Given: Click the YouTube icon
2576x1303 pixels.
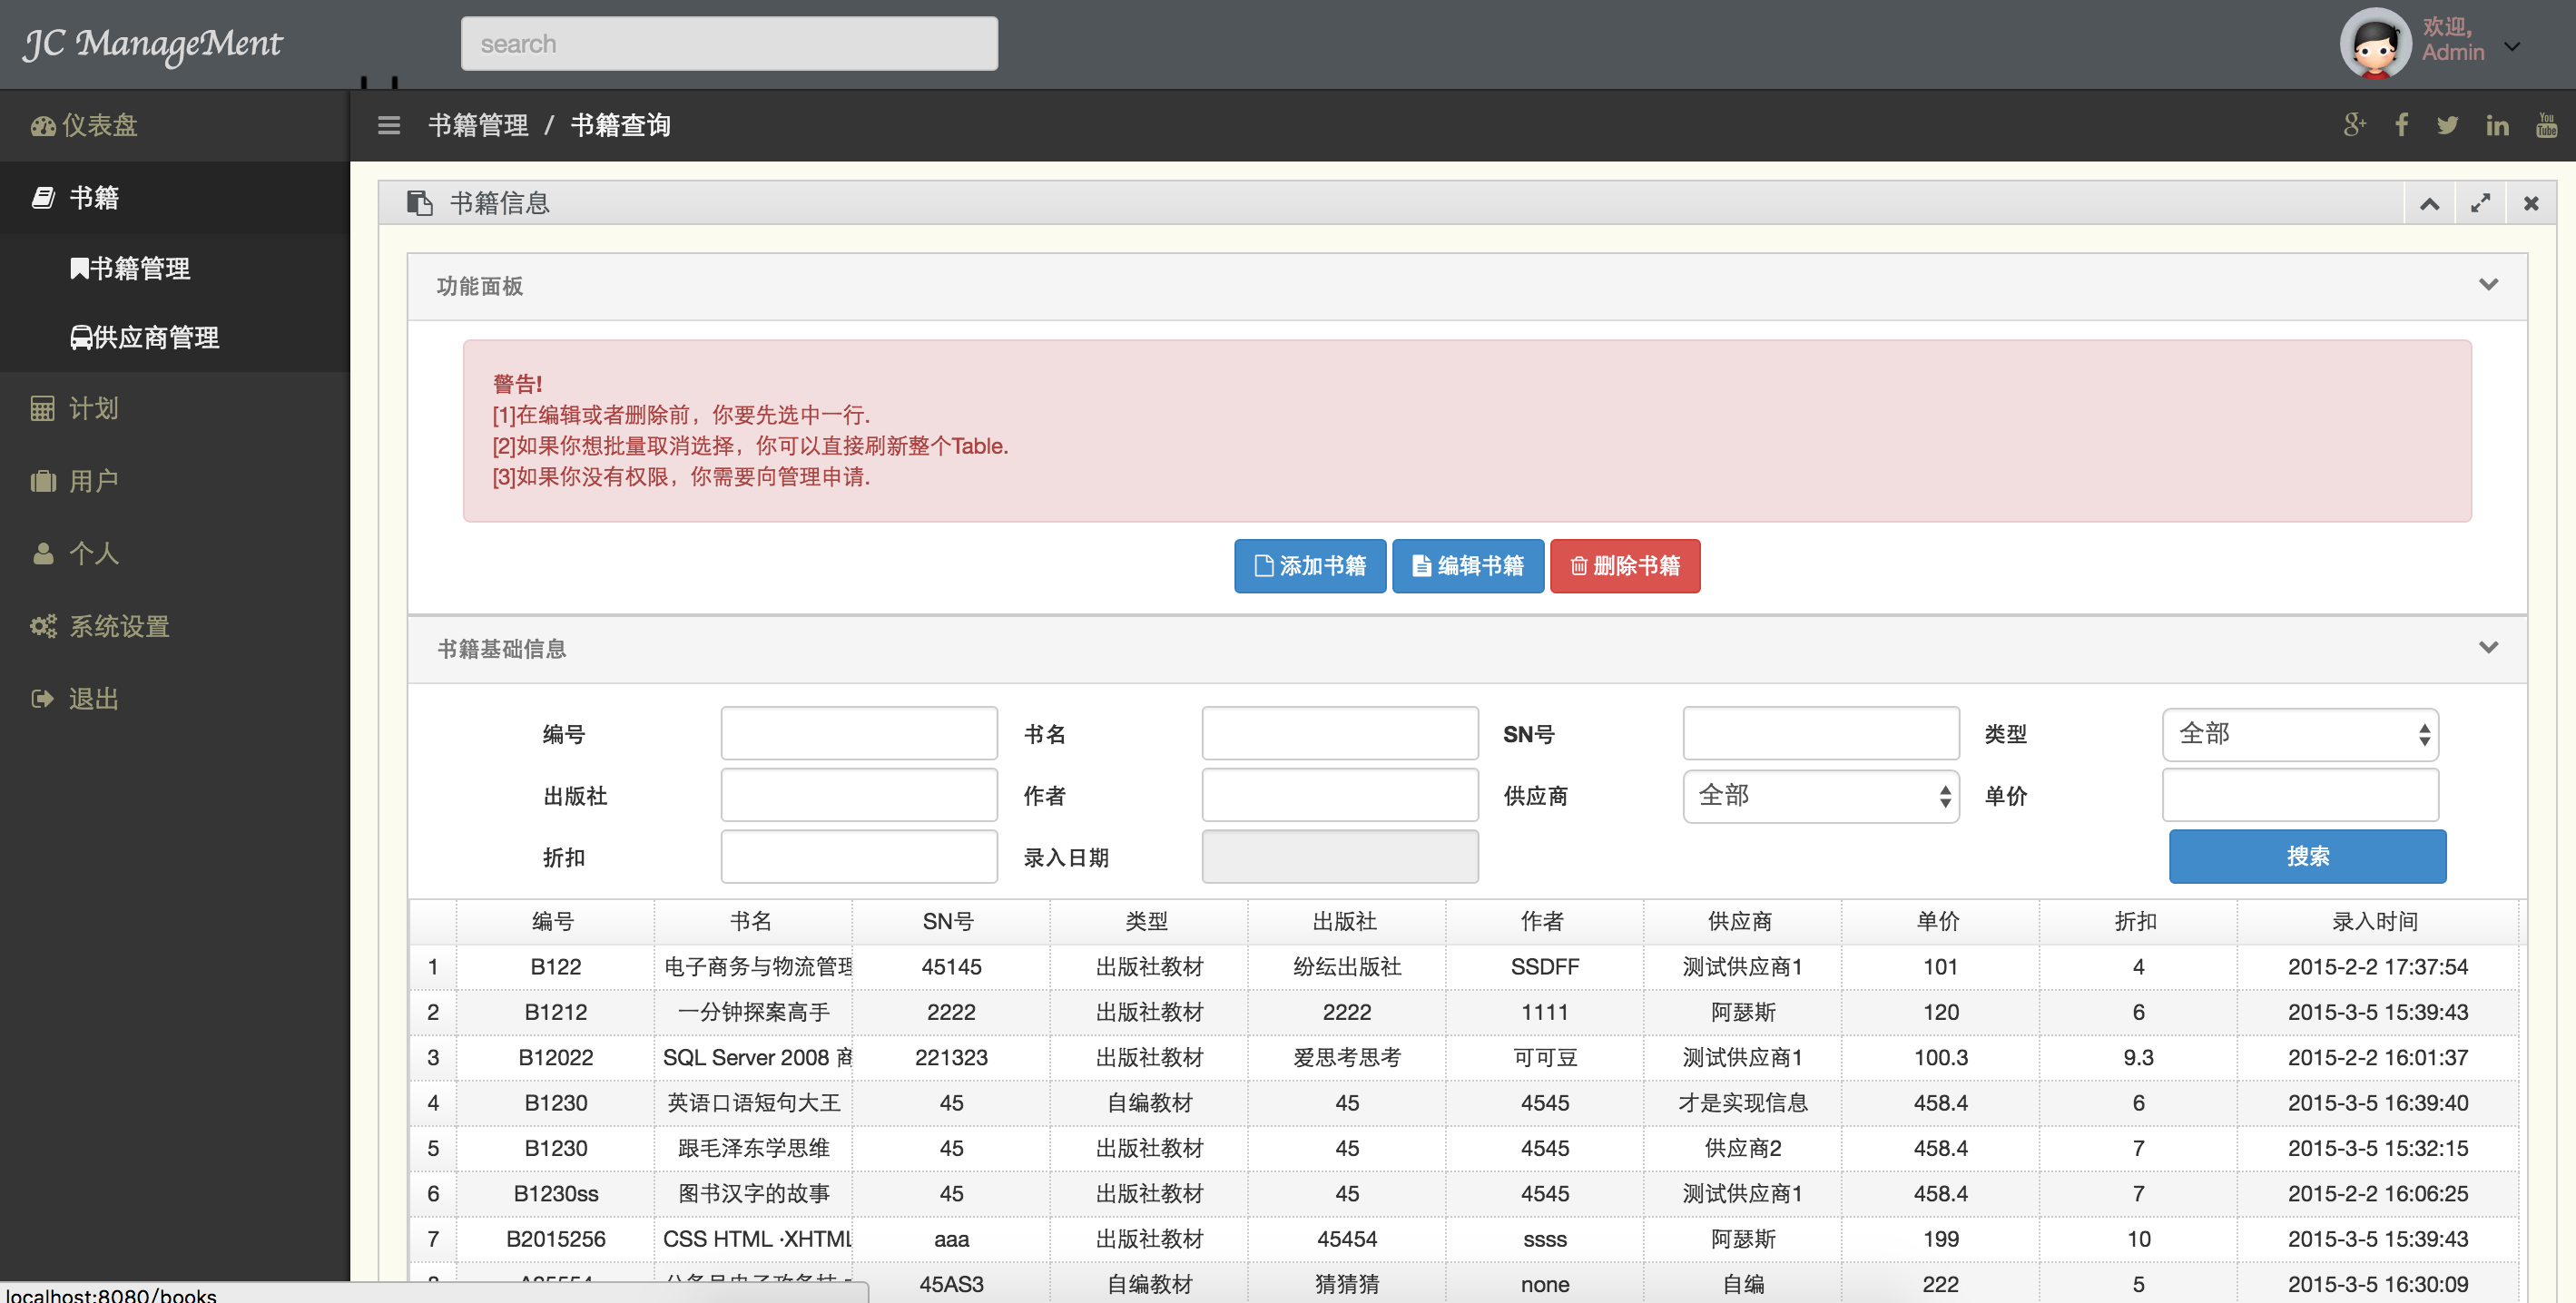Looking at the screenshot, I should [2546, 125].
